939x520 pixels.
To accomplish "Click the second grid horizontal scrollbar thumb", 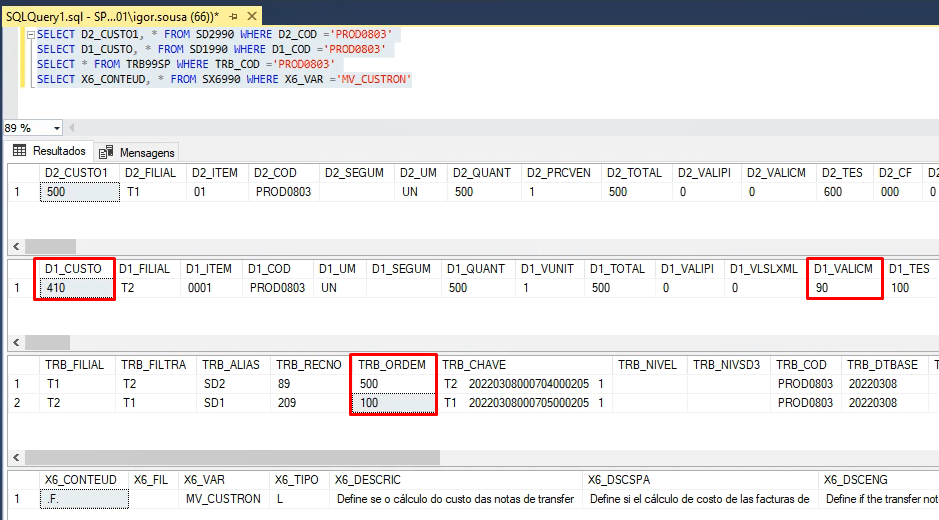I will click(x=47, y=342).
